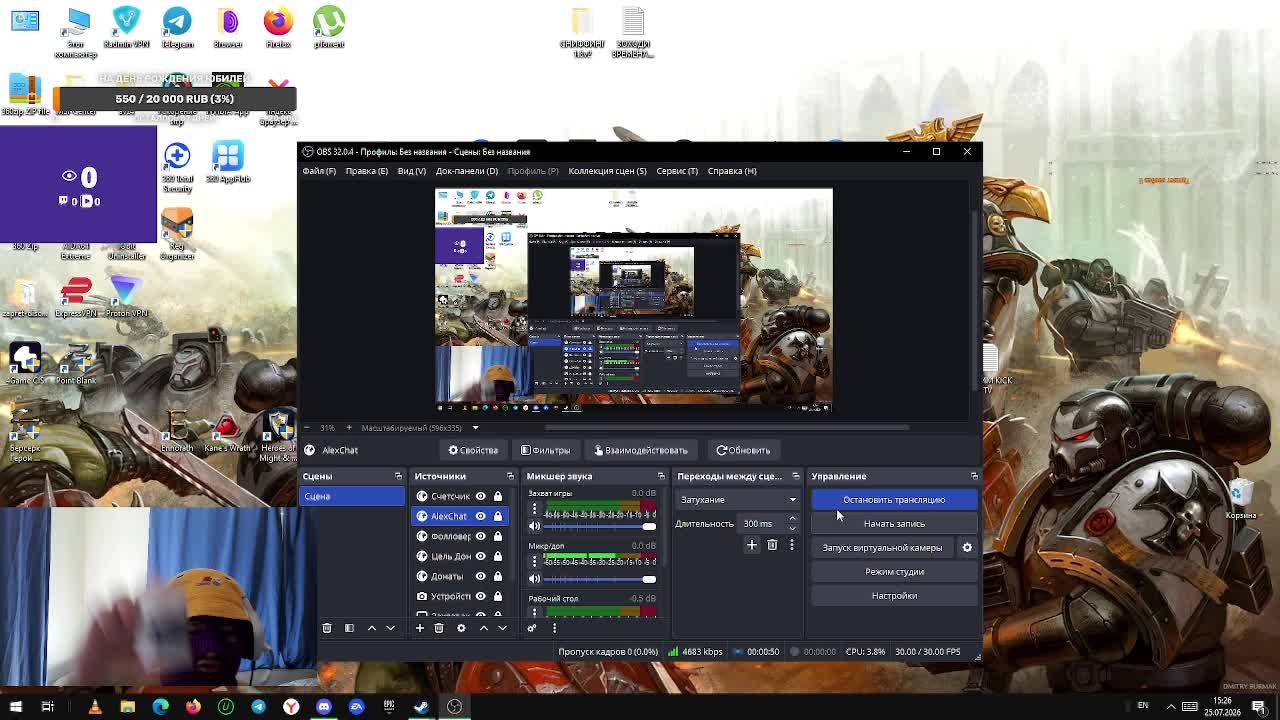Undock the Управление panel

(974, 476)
